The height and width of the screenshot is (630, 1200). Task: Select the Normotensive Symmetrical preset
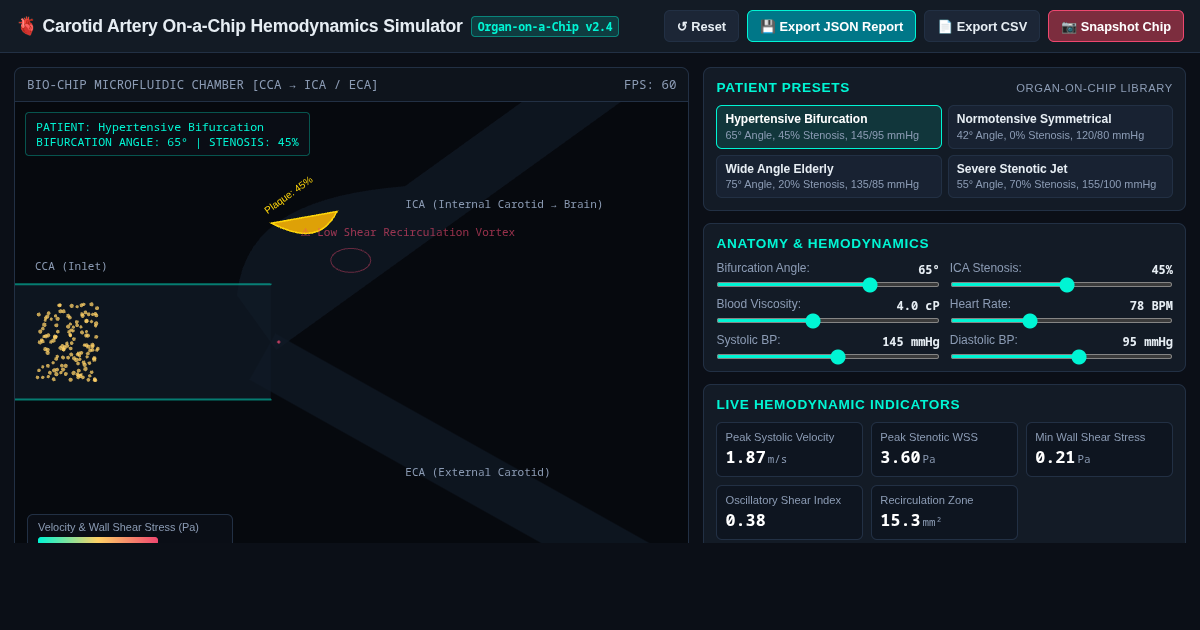1060,127
